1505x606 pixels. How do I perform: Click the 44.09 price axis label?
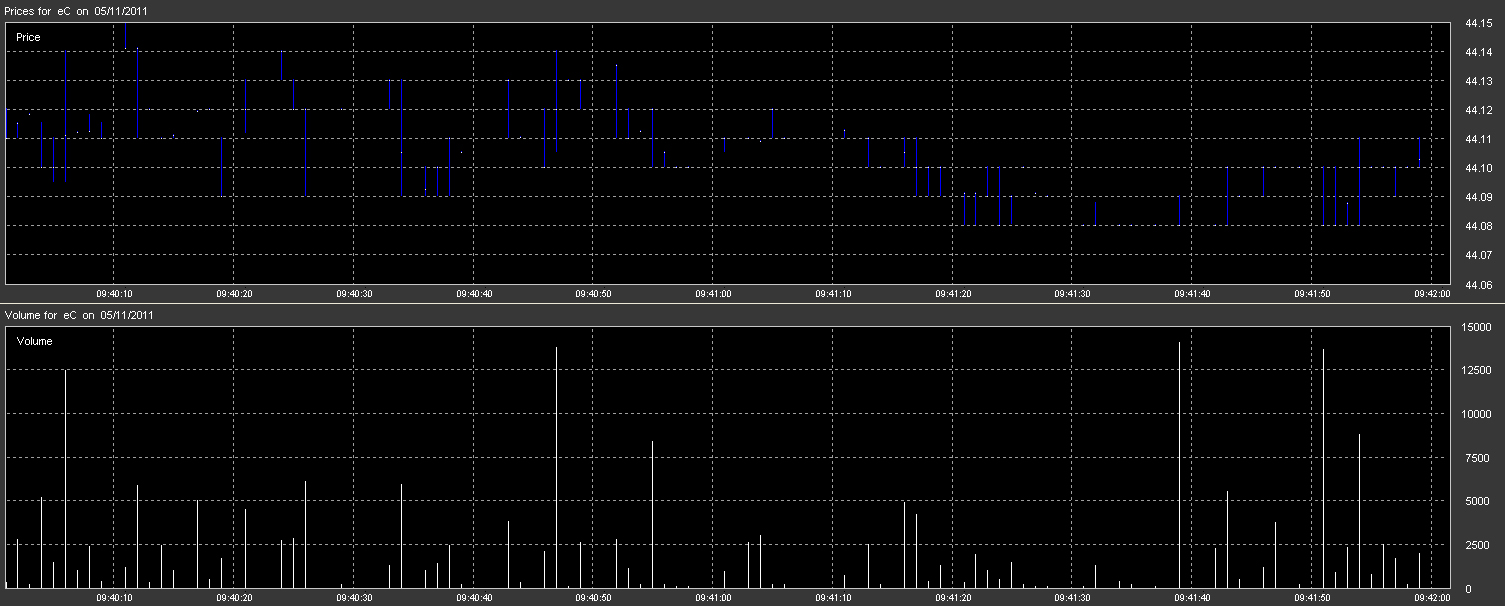pos(1478,197)
